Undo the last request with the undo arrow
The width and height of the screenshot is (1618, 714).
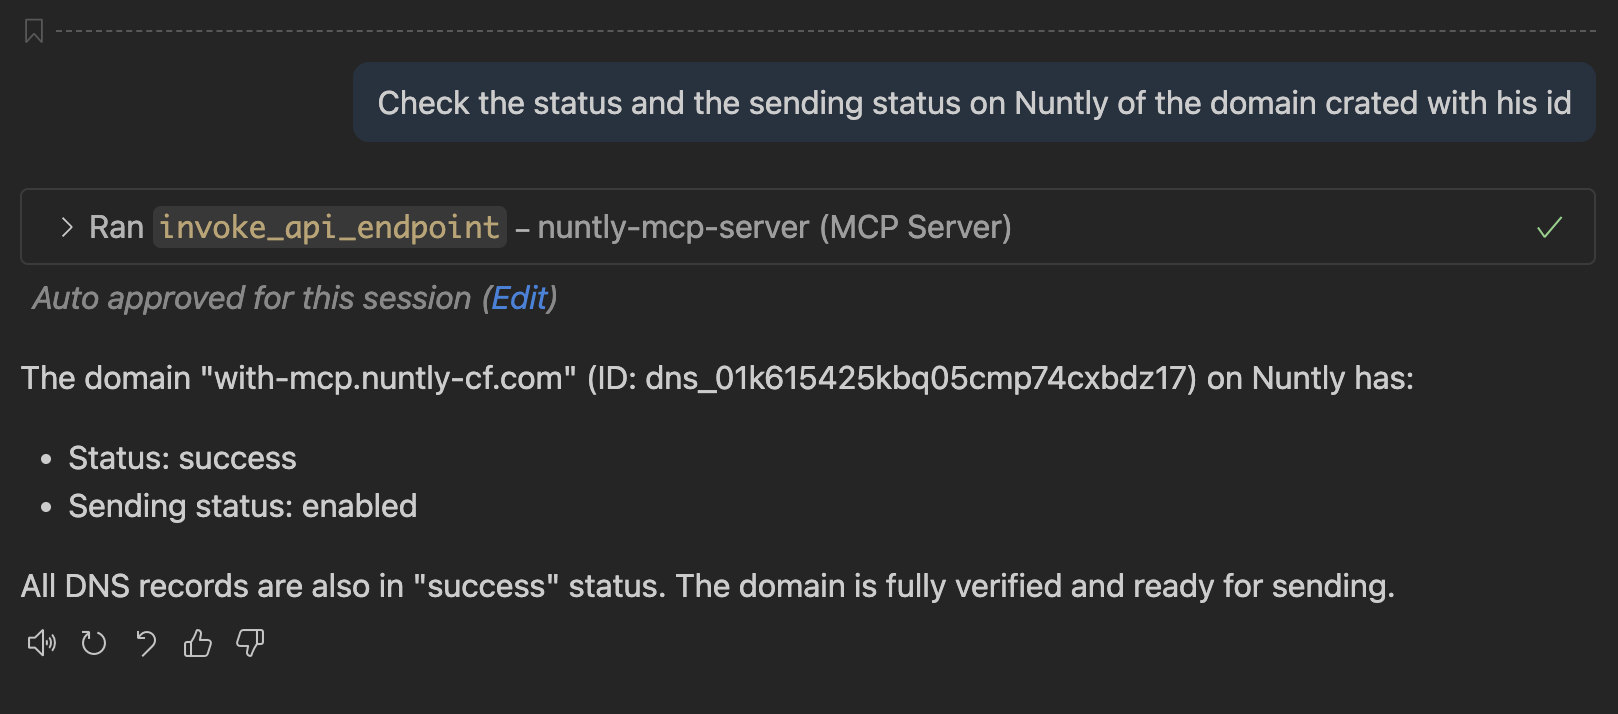click(146, 643)
